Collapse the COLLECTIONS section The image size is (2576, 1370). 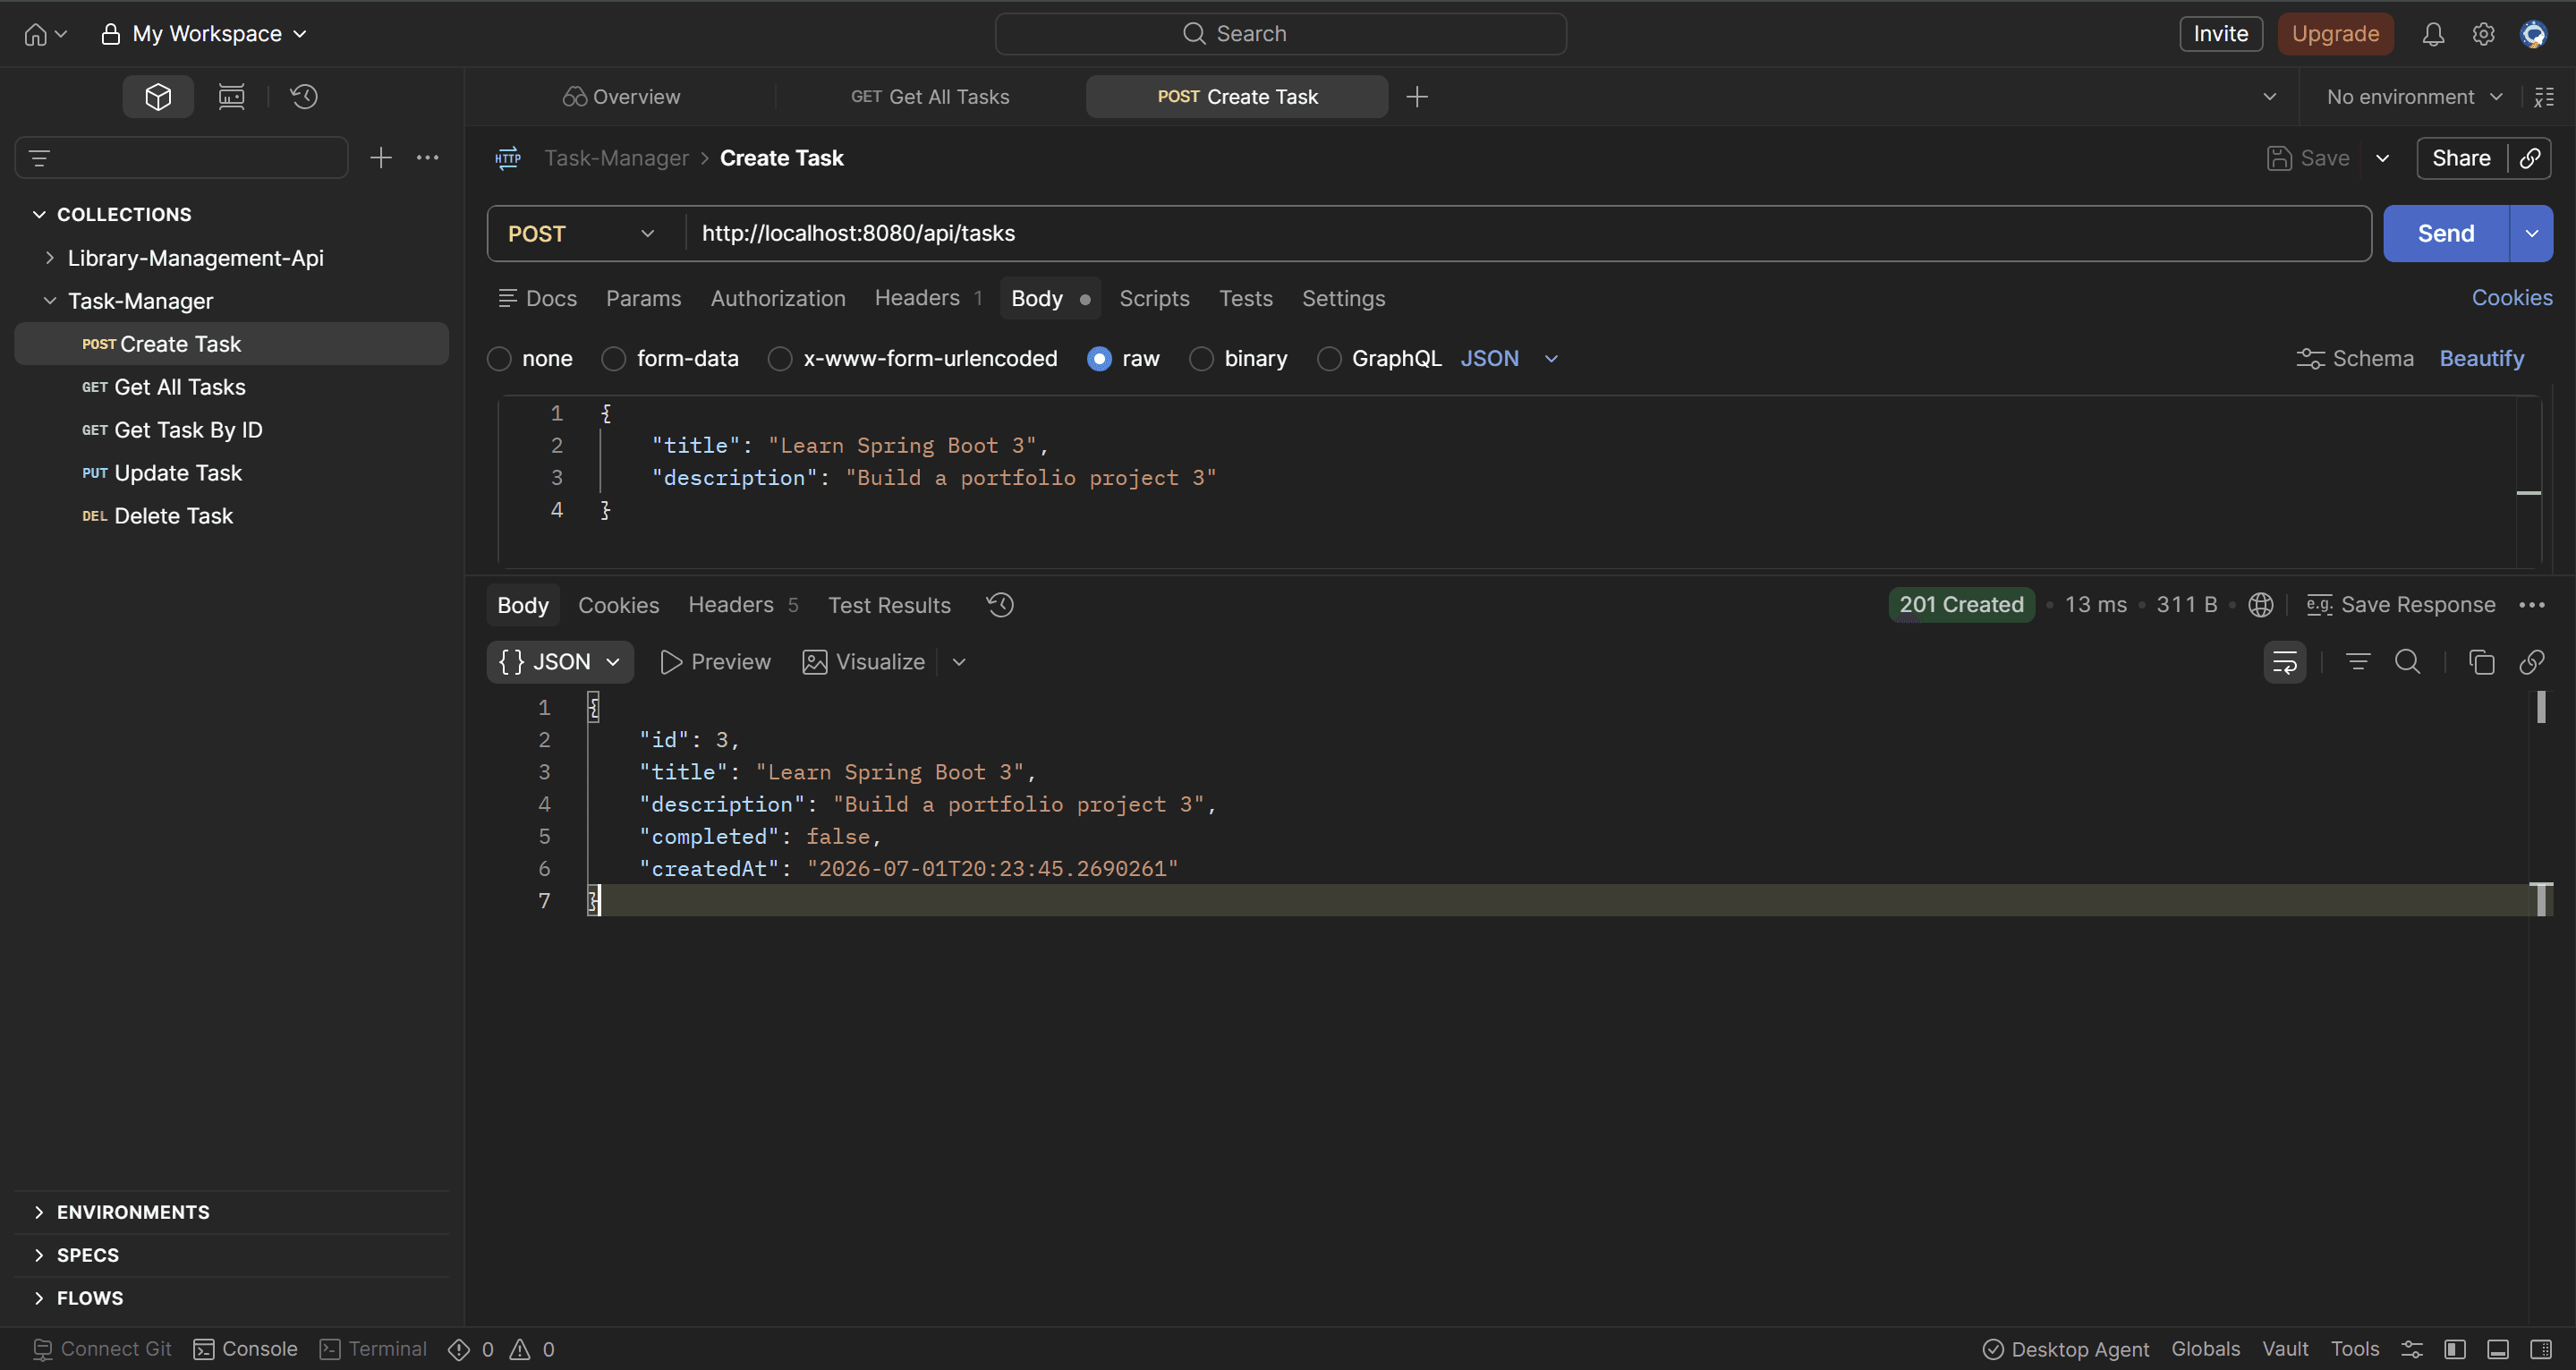point(39,214)
